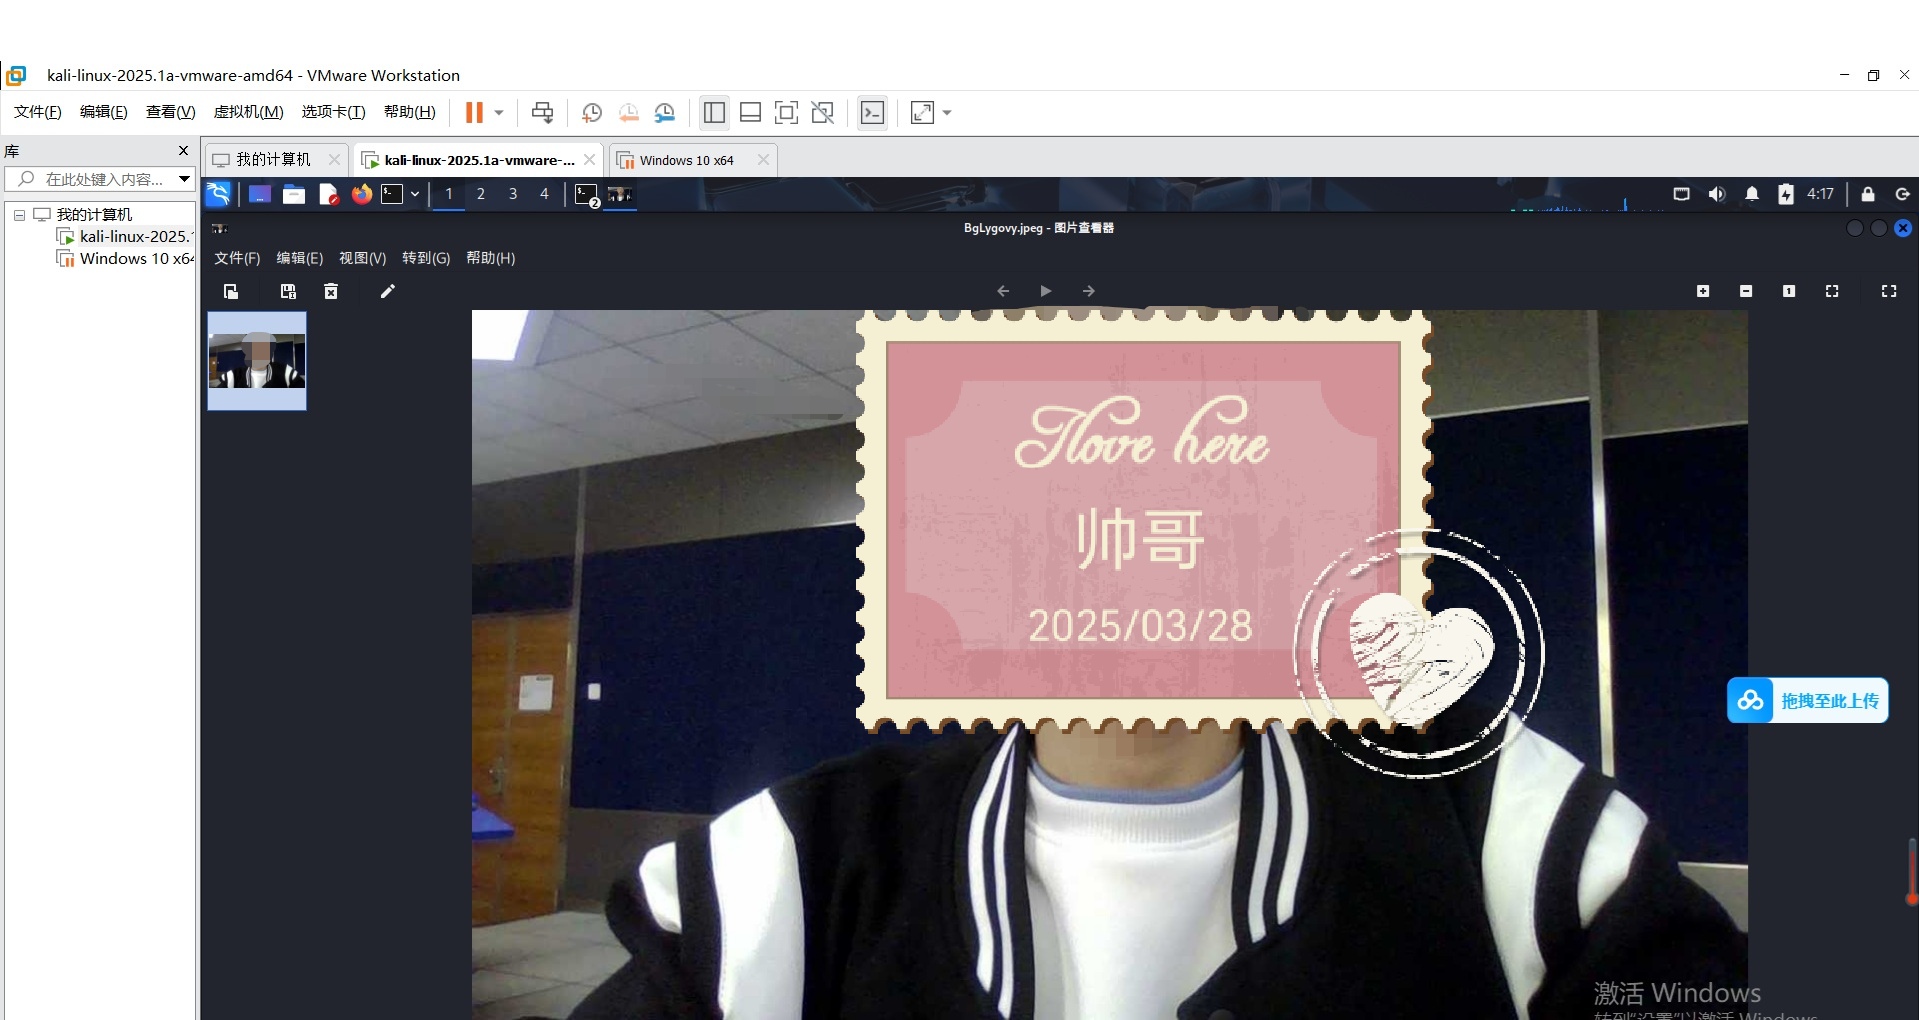Open VMware 查看(V) menu

(x=171, y=112)
